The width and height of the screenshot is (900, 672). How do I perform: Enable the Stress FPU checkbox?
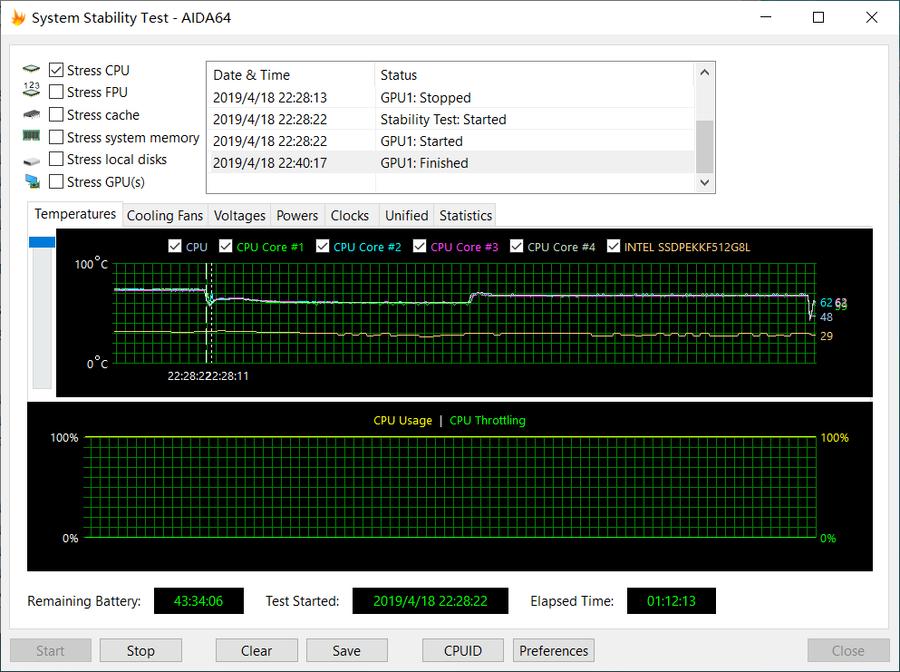click(56, 91)
